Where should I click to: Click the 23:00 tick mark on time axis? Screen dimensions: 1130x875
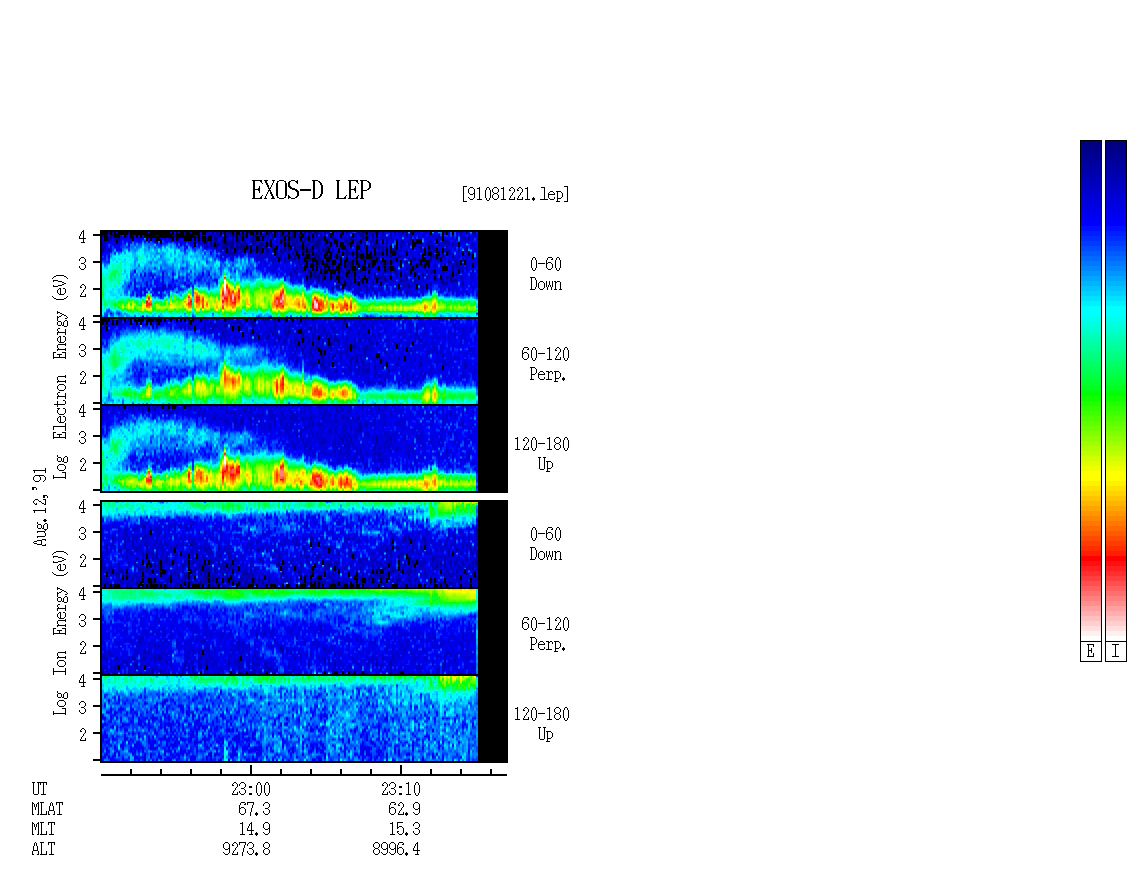click(251, 770)
